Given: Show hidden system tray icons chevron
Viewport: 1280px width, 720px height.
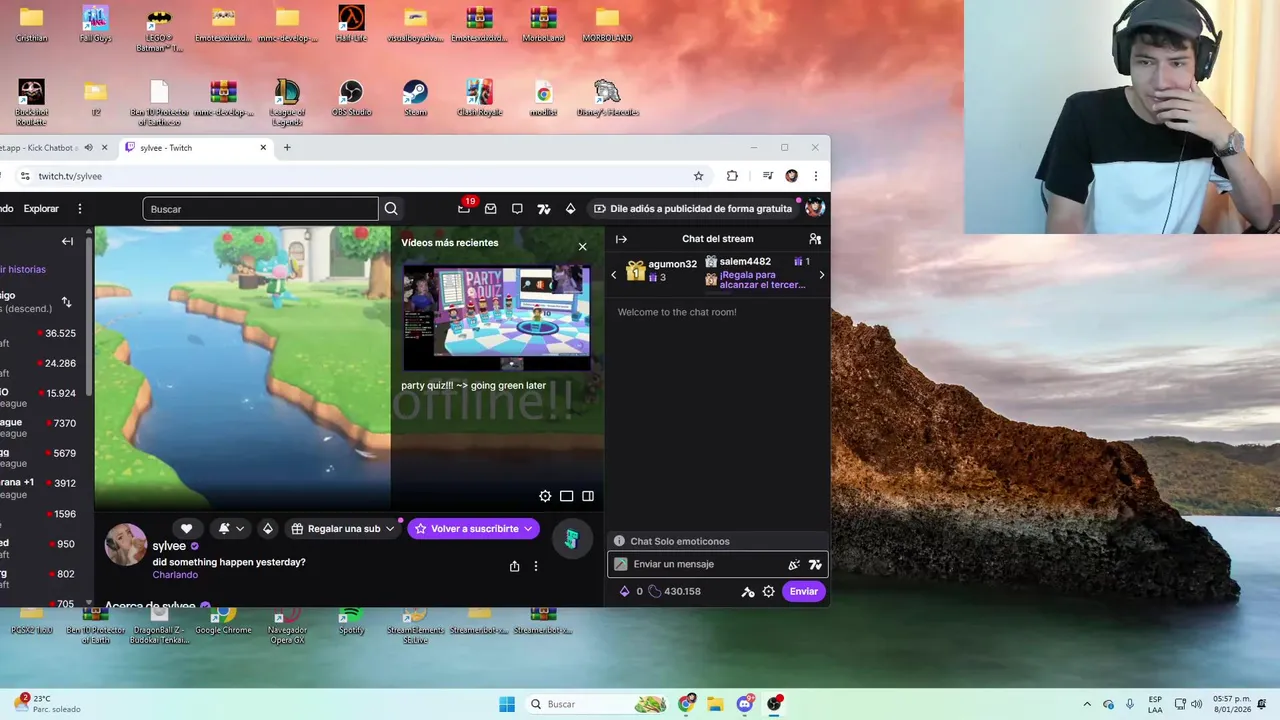Looking at the screenshot, I should pos(1086,704).
